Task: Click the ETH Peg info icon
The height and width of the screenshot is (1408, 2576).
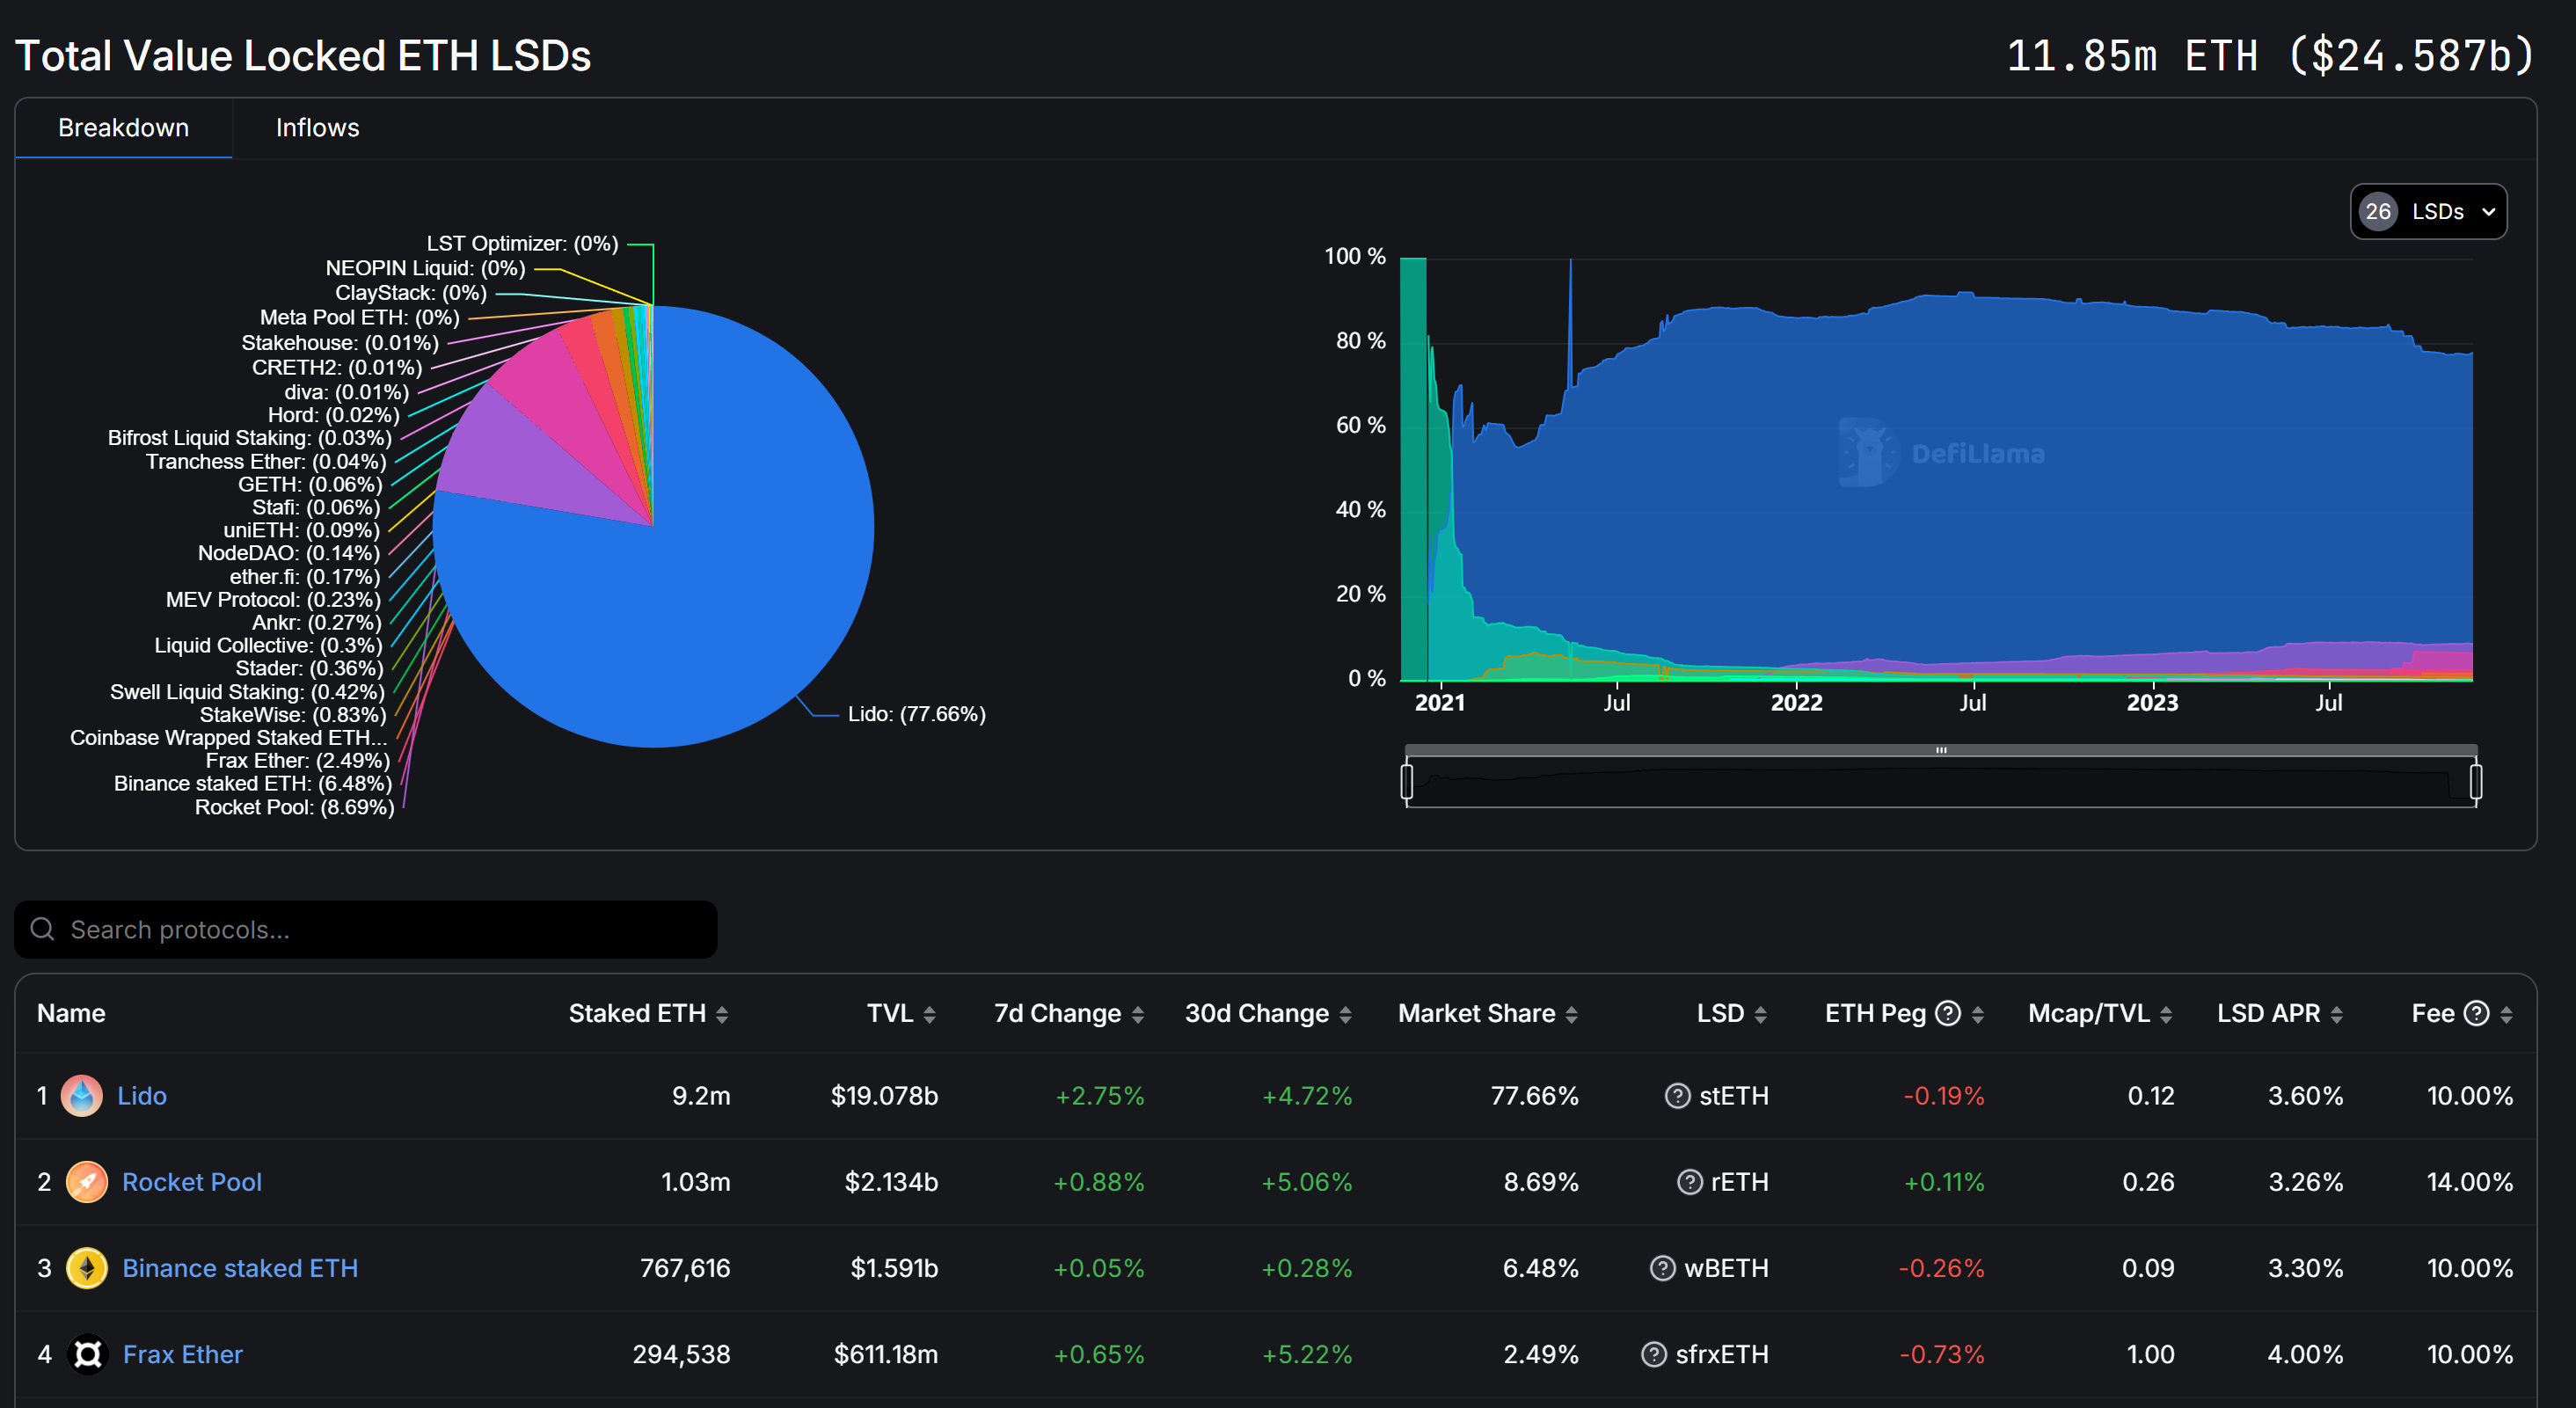Action: click(x=1947, y=1013)
